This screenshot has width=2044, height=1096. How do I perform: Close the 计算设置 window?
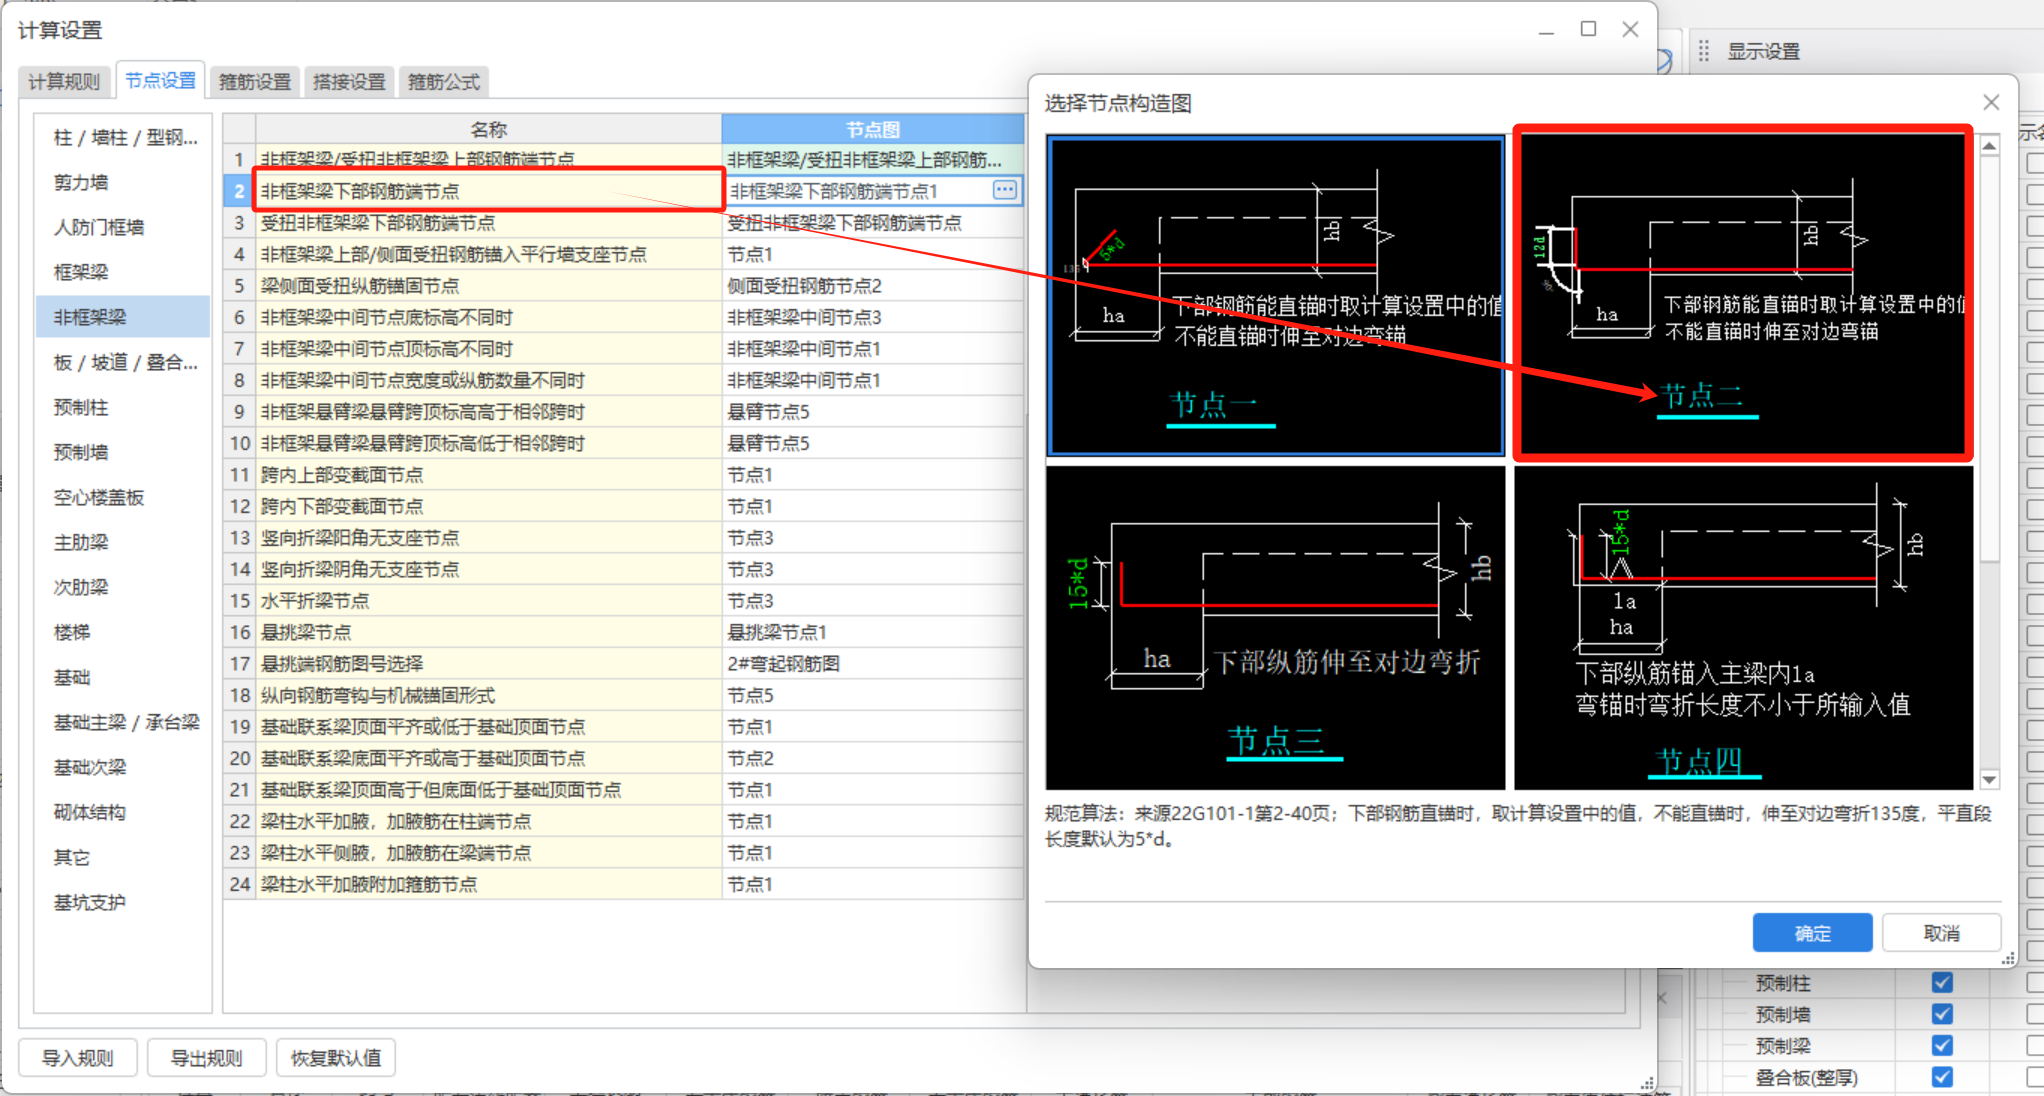click(x=1630, y=29)
